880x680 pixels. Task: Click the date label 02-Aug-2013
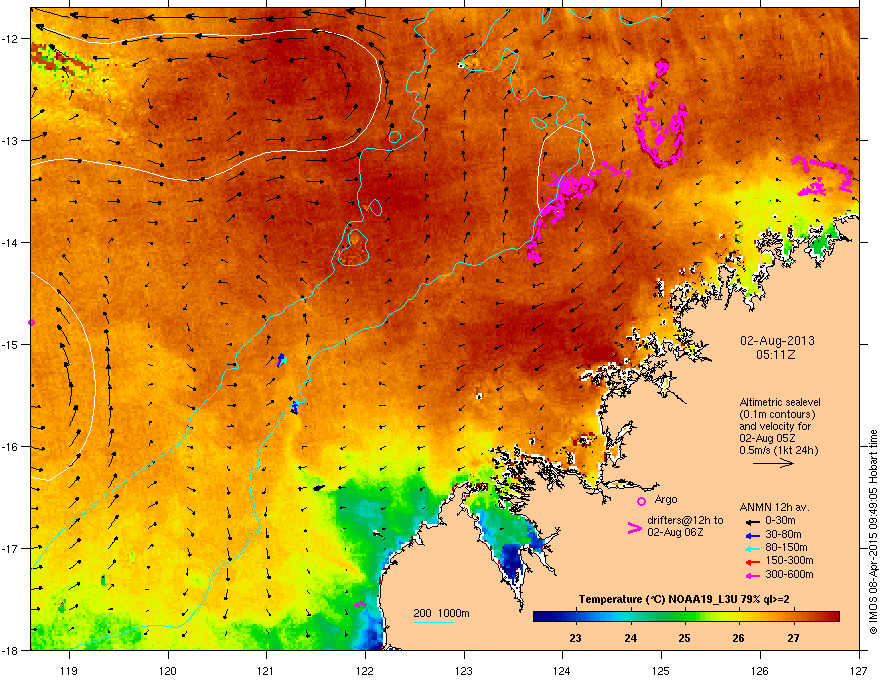coord(777,341)
